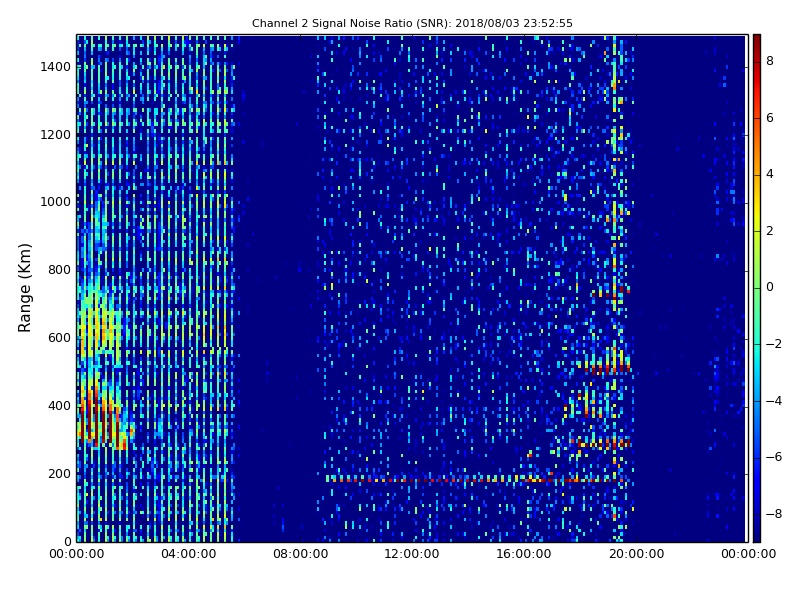800x600 pixels.
Task: Click the colorbar label 8
Action: [770, 61]
